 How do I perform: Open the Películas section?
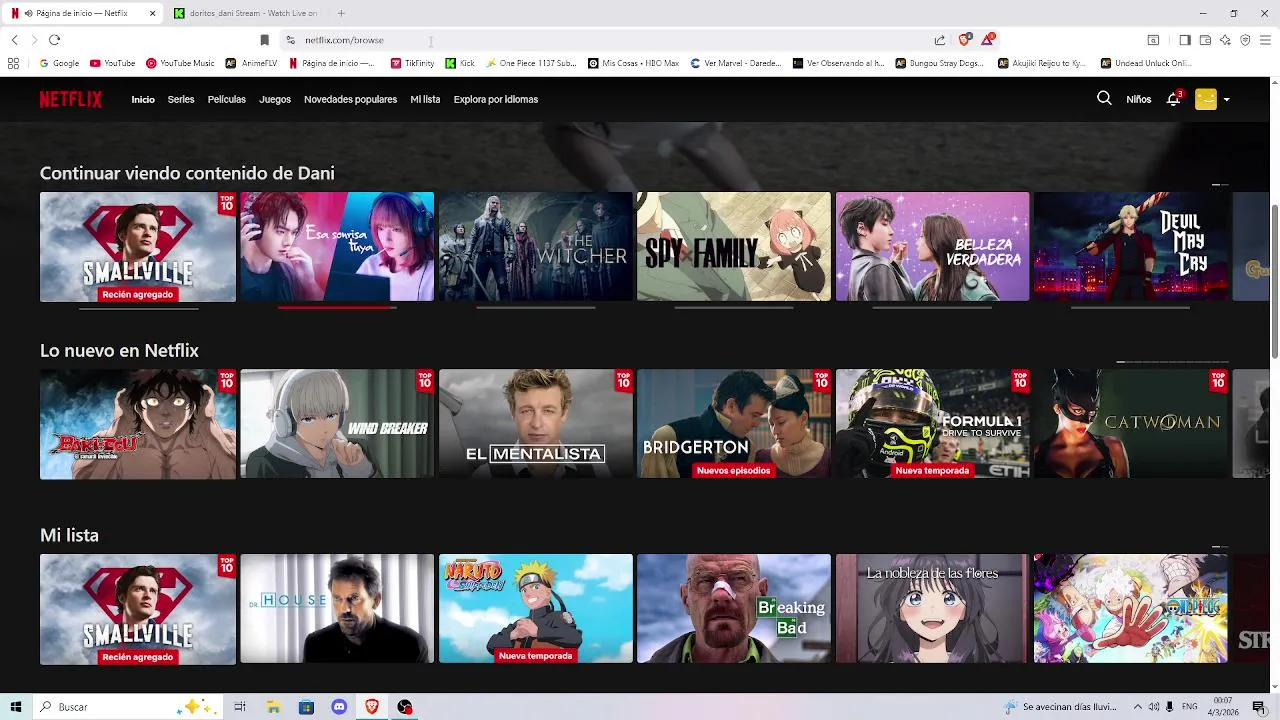coord(227,100)
